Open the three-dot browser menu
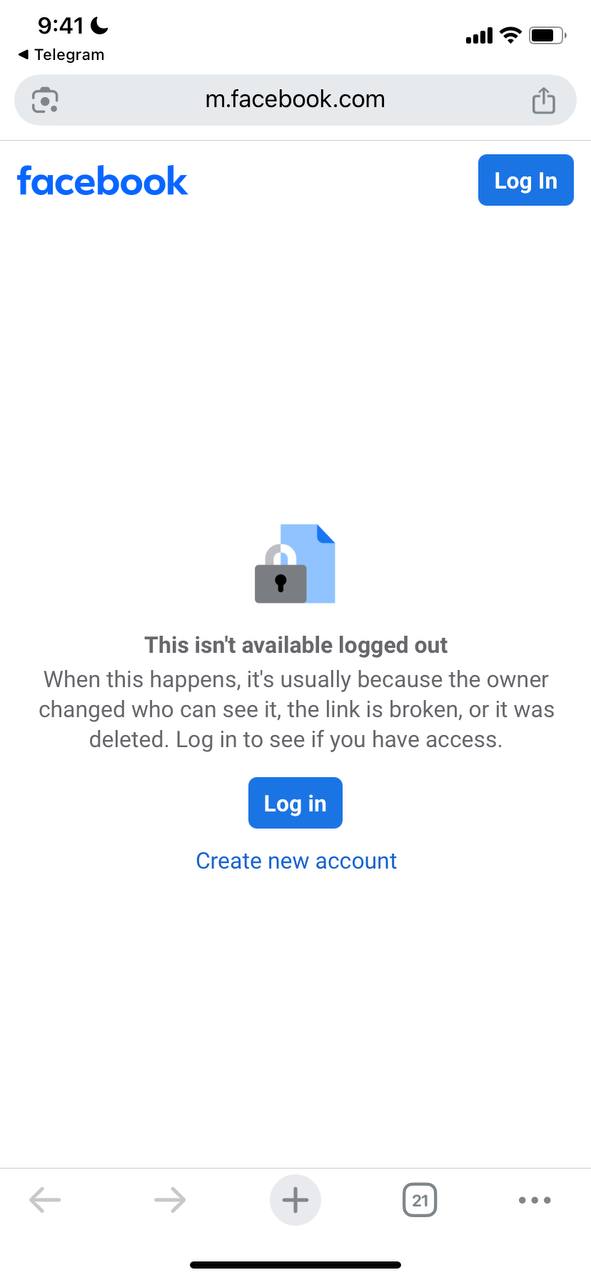The height and width of the screenshot is (1280, 591). click(535, 1200)
